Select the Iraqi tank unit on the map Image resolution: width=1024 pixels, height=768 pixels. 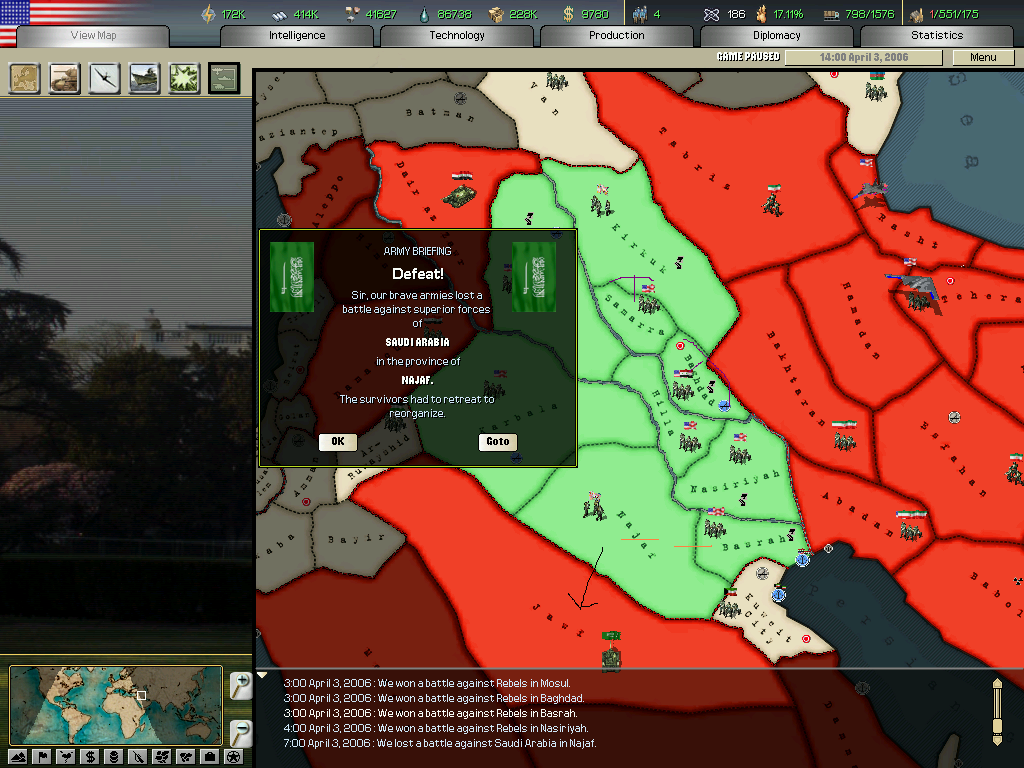click(460, 195)
